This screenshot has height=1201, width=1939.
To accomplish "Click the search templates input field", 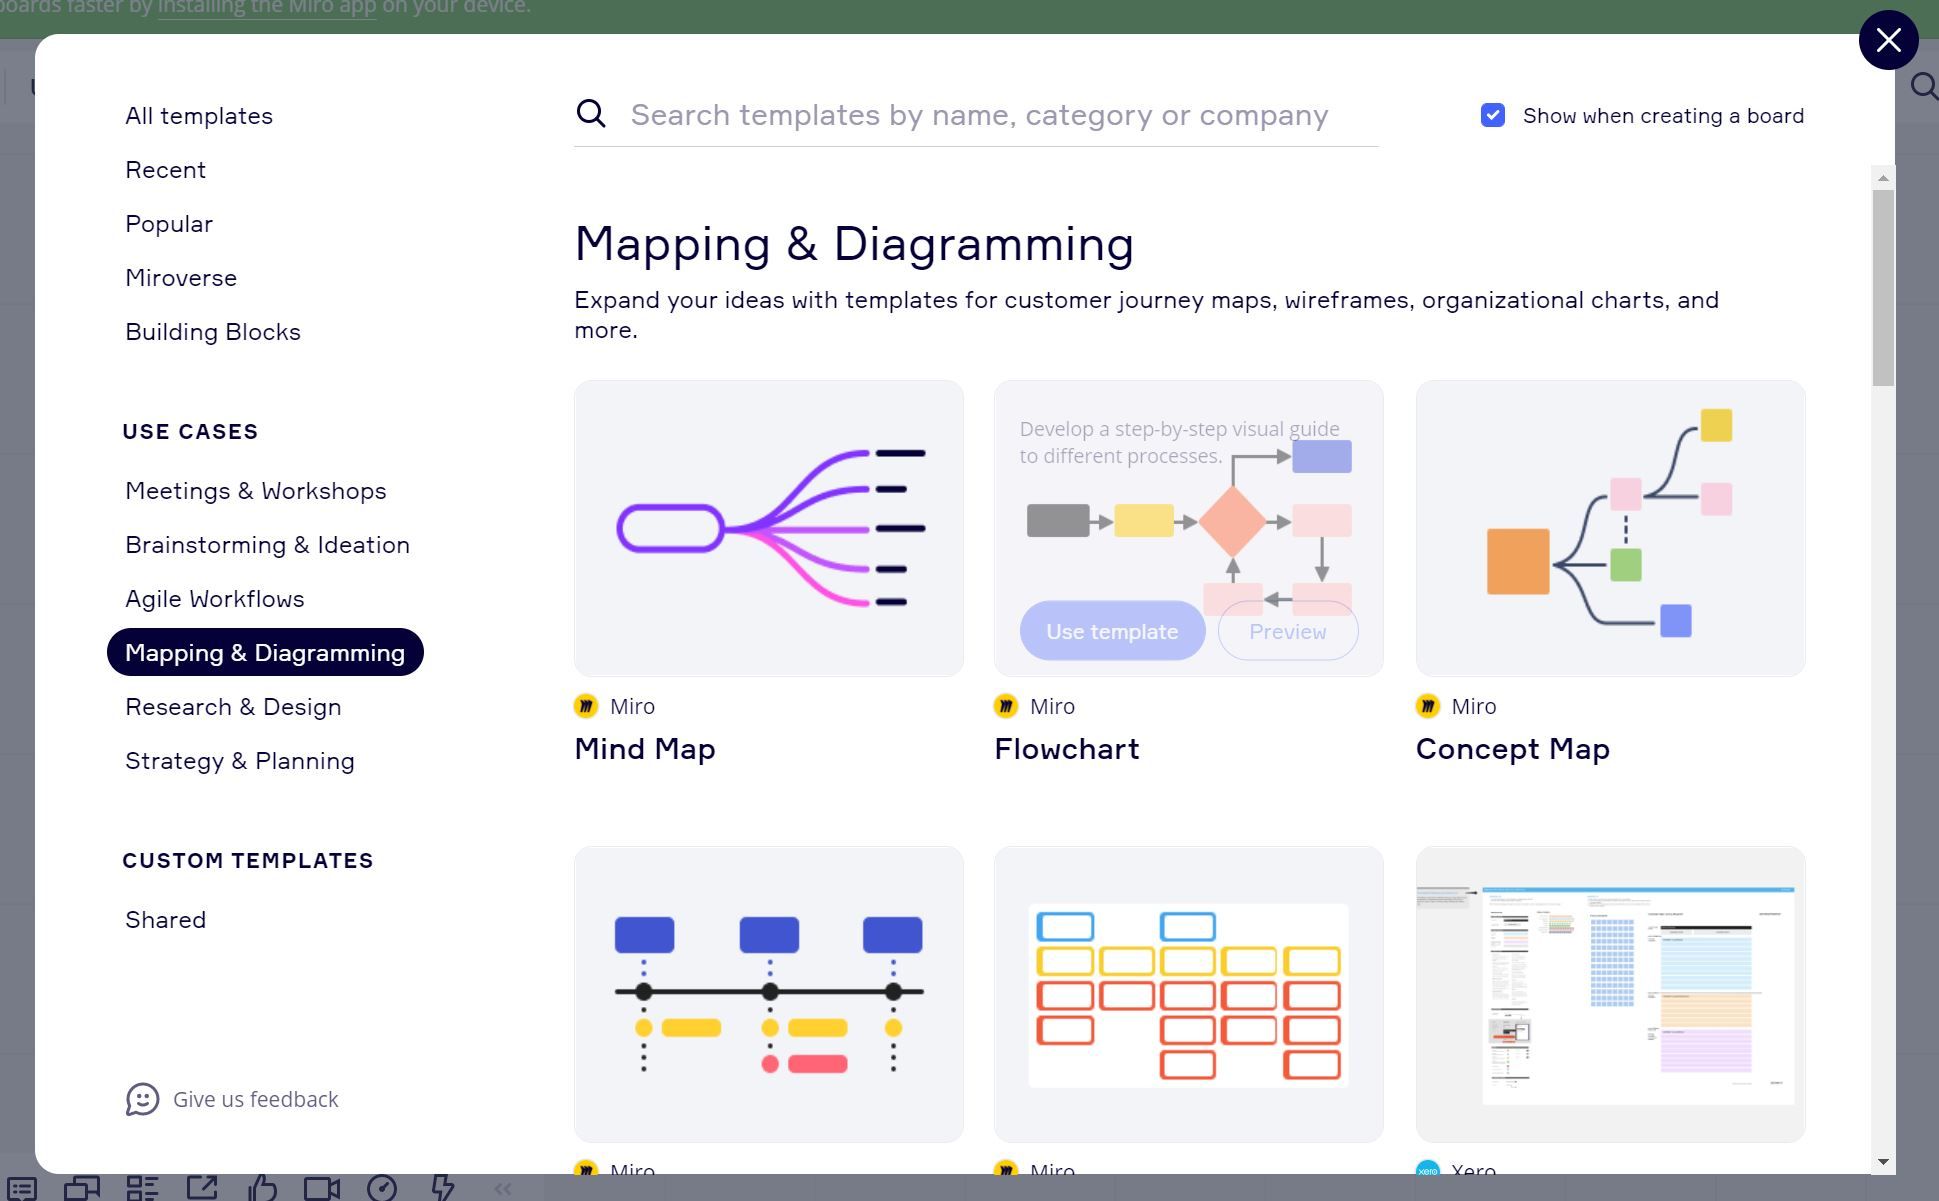I will coord(980,115).
